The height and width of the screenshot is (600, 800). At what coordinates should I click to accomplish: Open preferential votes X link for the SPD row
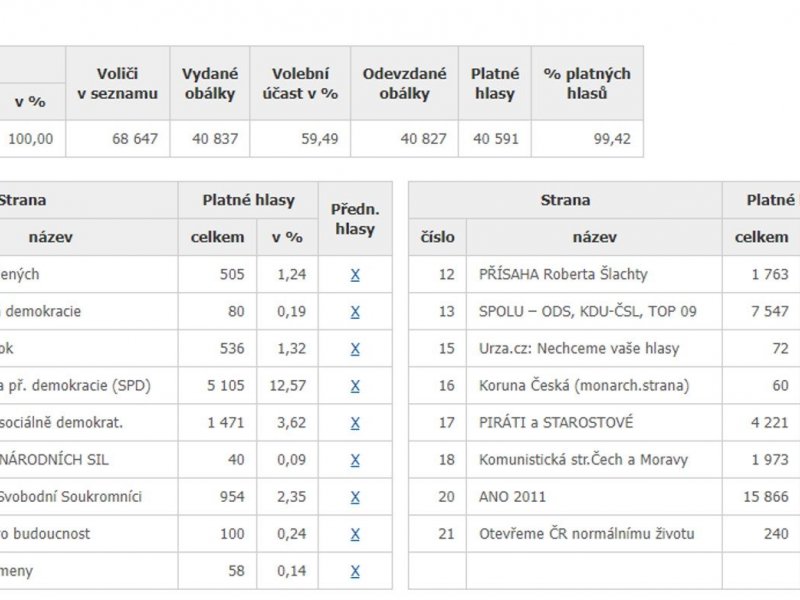[355, 386]
